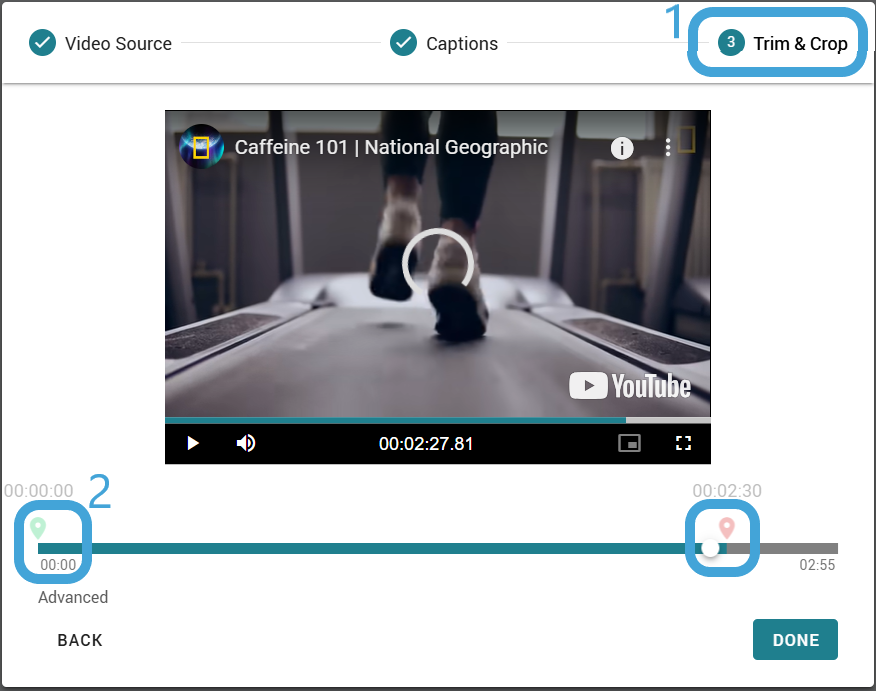
Task: Expand the Advanced trim options
Action: (72, 597)
